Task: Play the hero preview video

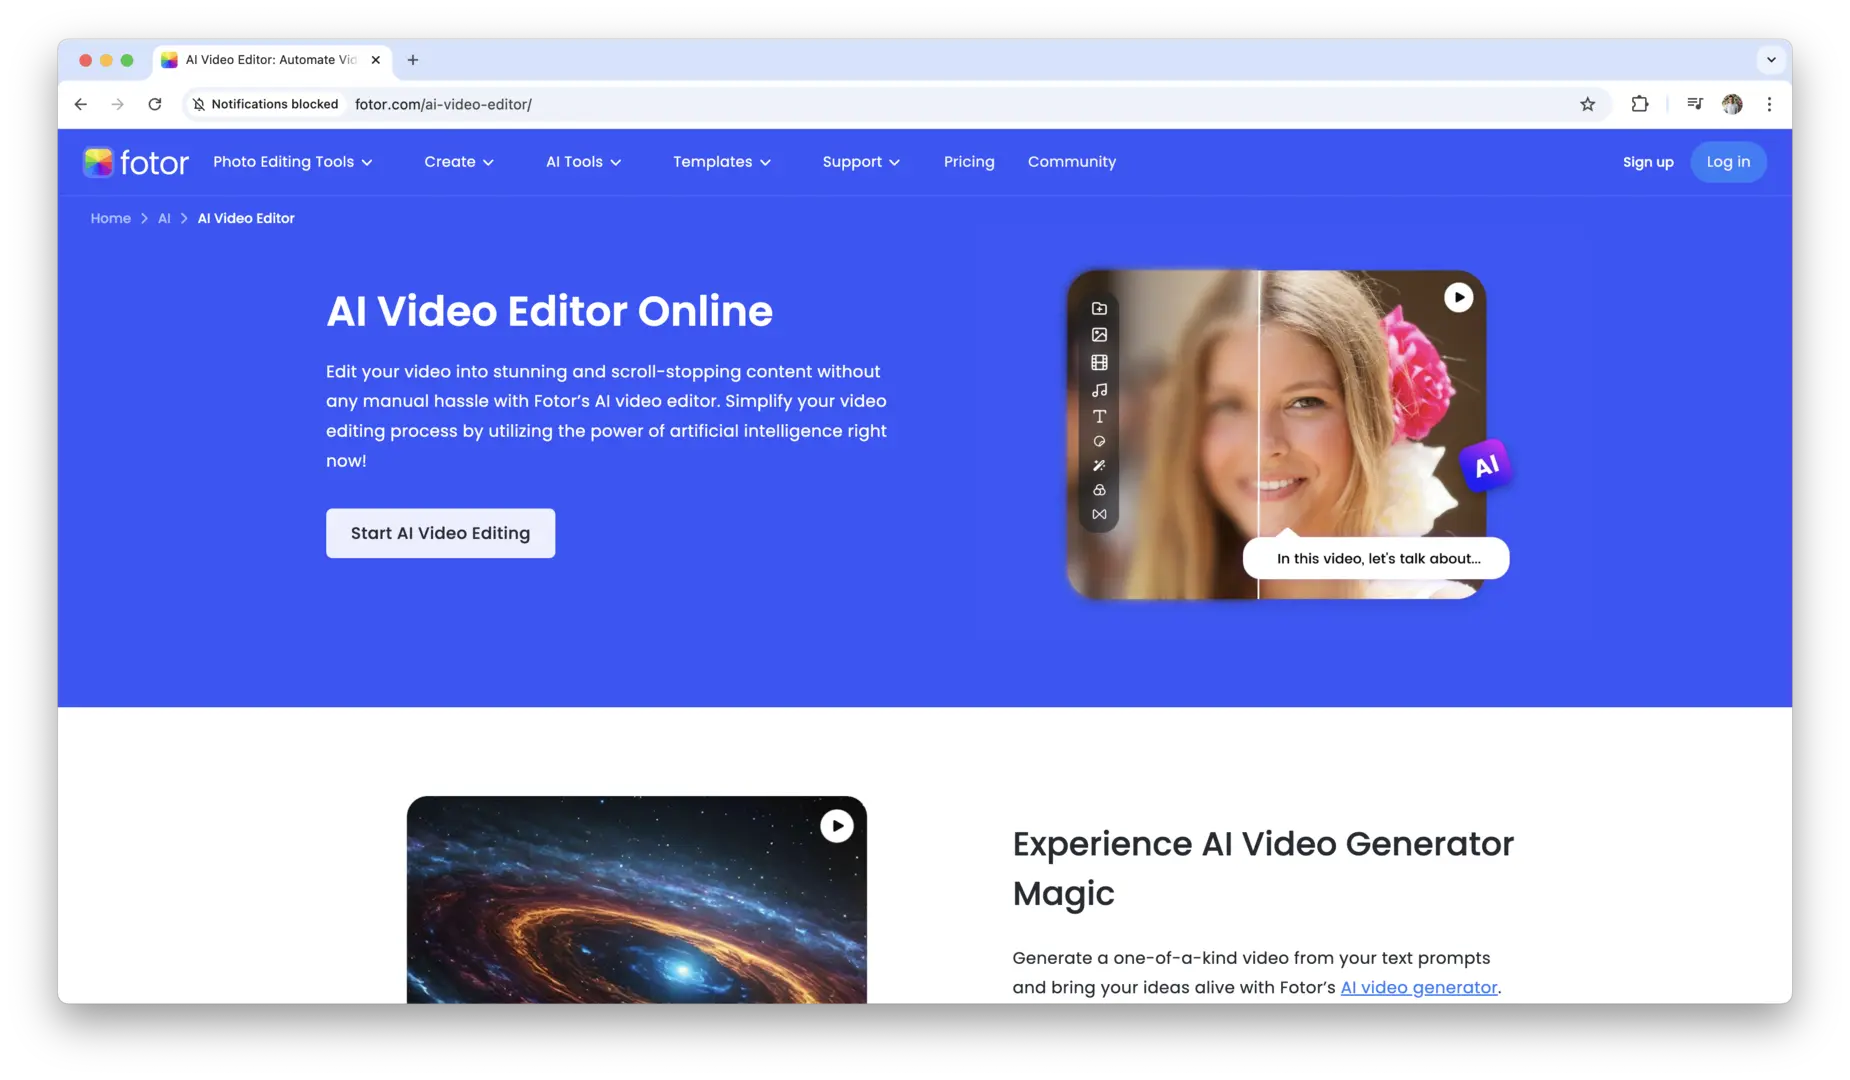Action: (x=1458, y=297)
